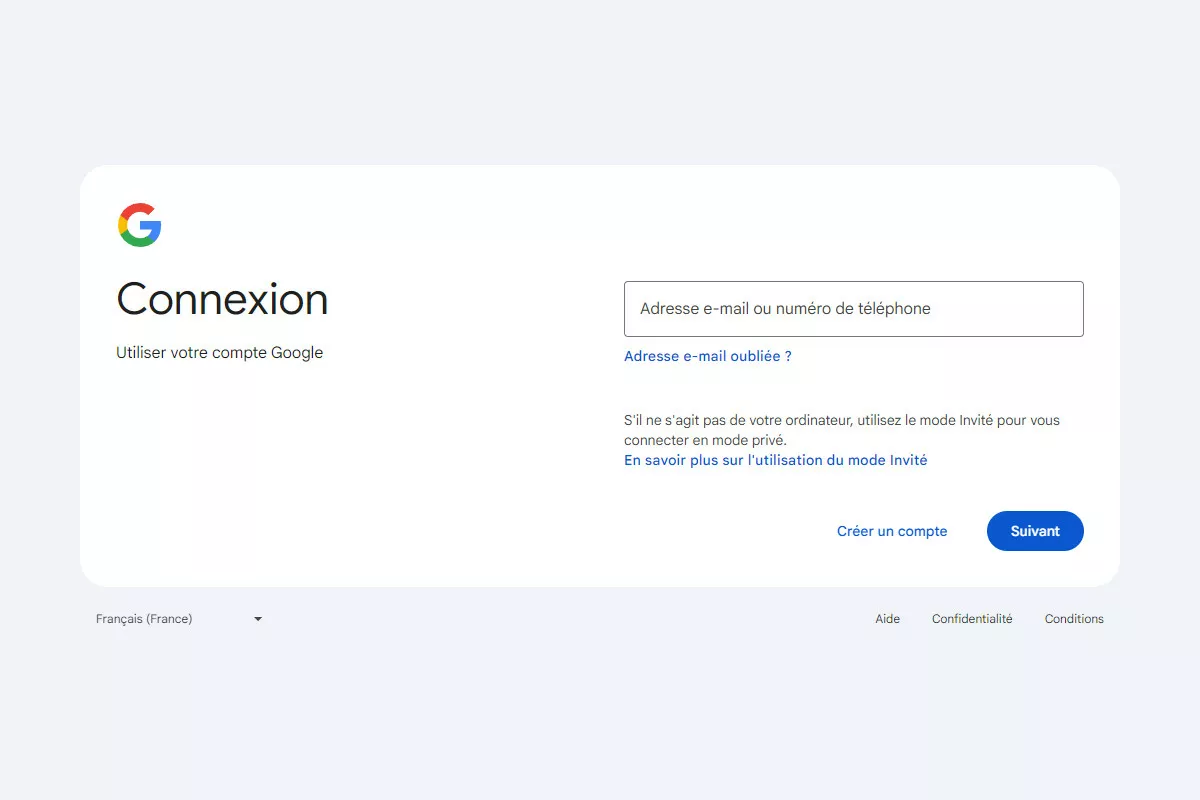Click the "Créer un compte" button

(x=891, y=531)
